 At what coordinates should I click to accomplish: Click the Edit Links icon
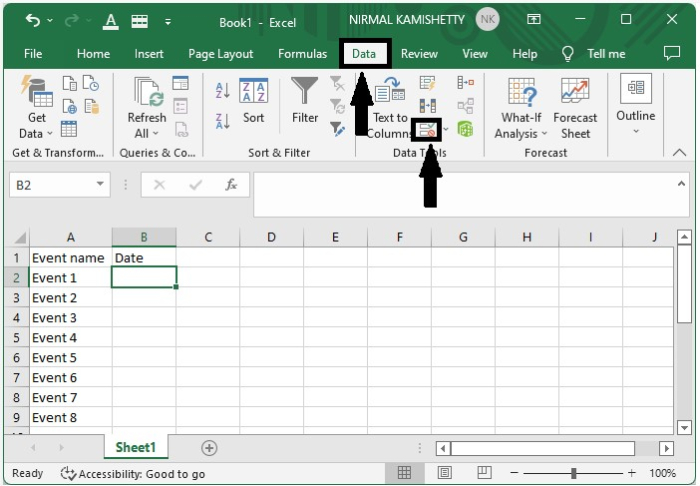click(x=181, y=129)
